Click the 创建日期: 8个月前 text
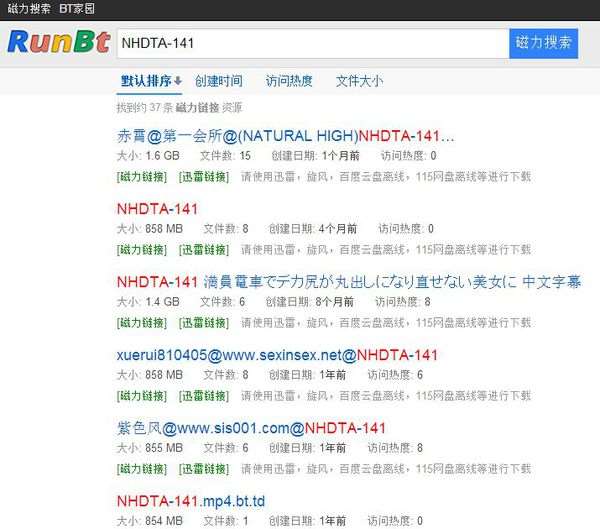Image resolution: width=600 pixels, height=529 pixels. [x=310, y=302]
